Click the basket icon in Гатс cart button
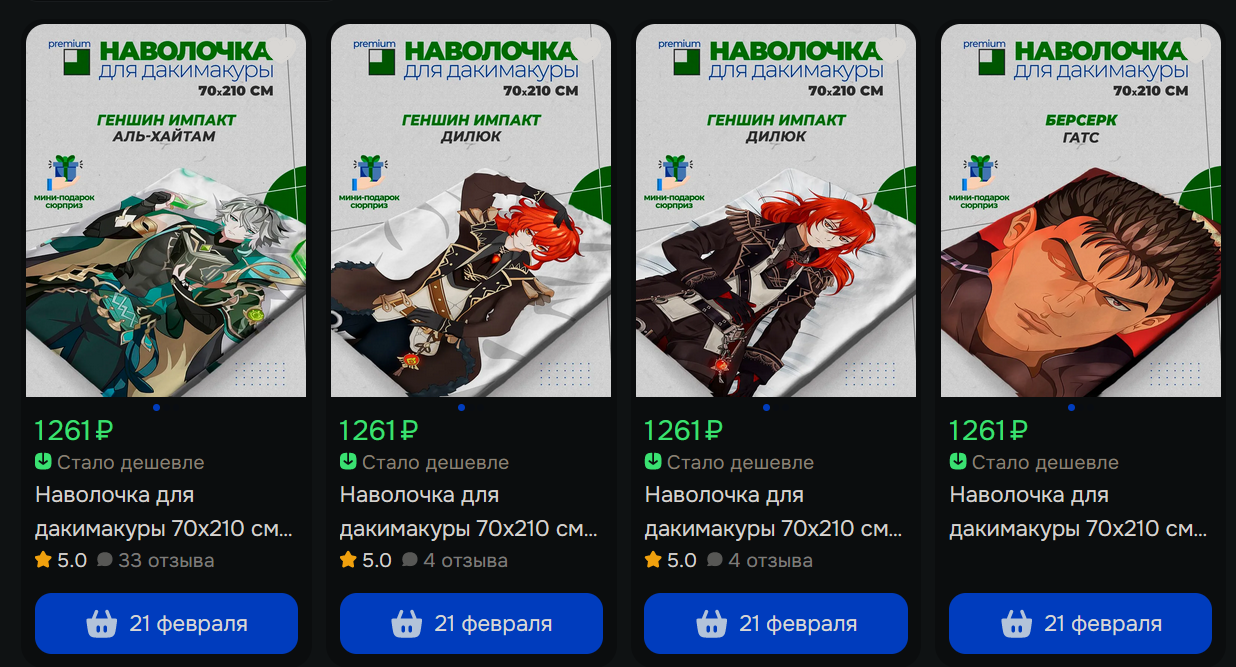1236x667 pixels. pyautogui.click(x=1016, y=624)
